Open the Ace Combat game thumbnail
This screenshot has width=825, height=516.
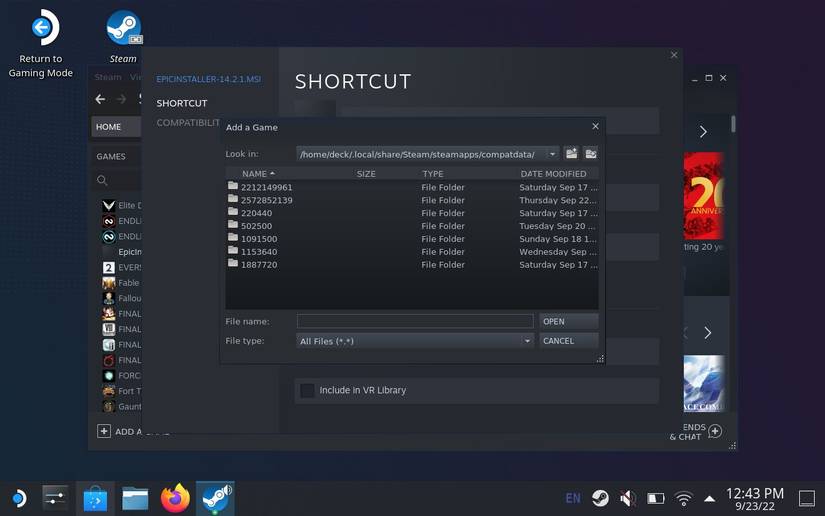[704, 383]
